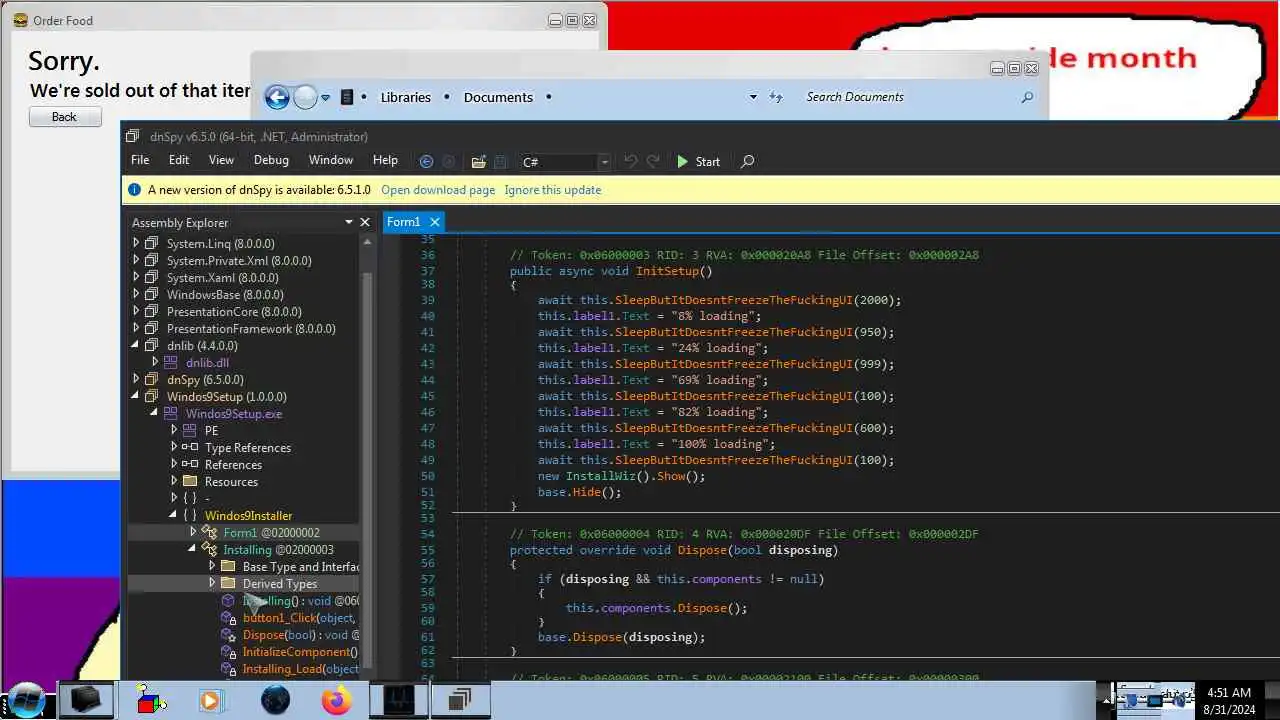The height and width of the screenshot is (720, 1280).
Task: Open the Debug menu in dnSpy
Action: (x=271, y=160)
